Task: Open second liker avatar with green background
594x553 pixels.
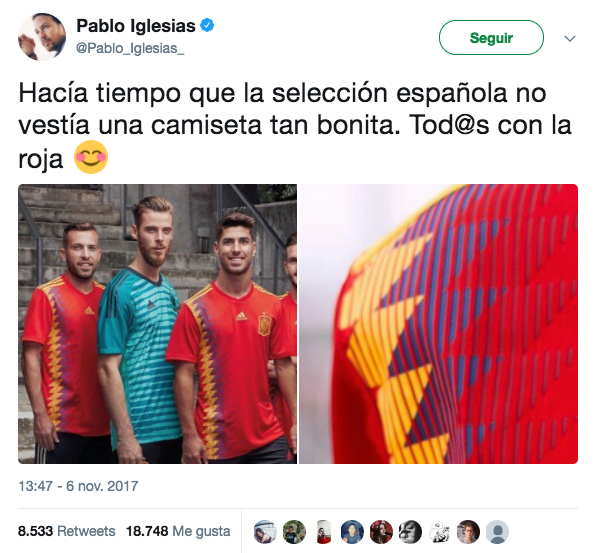Action: (x=294, y=532)
